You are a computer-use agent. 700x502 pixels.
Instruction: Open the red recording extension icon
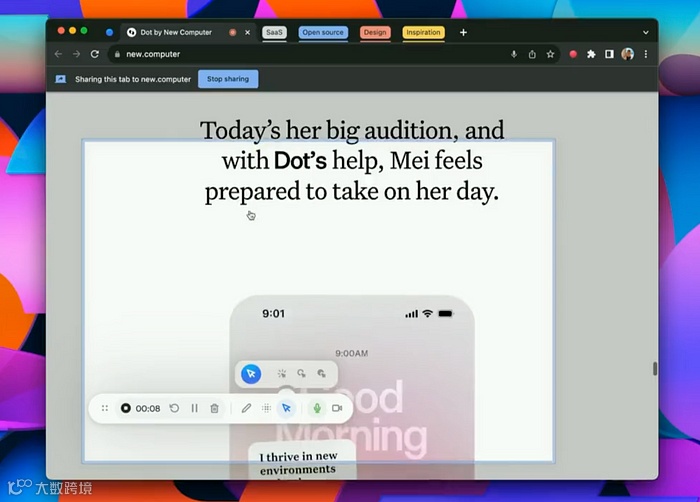click(x=573, y=54)
